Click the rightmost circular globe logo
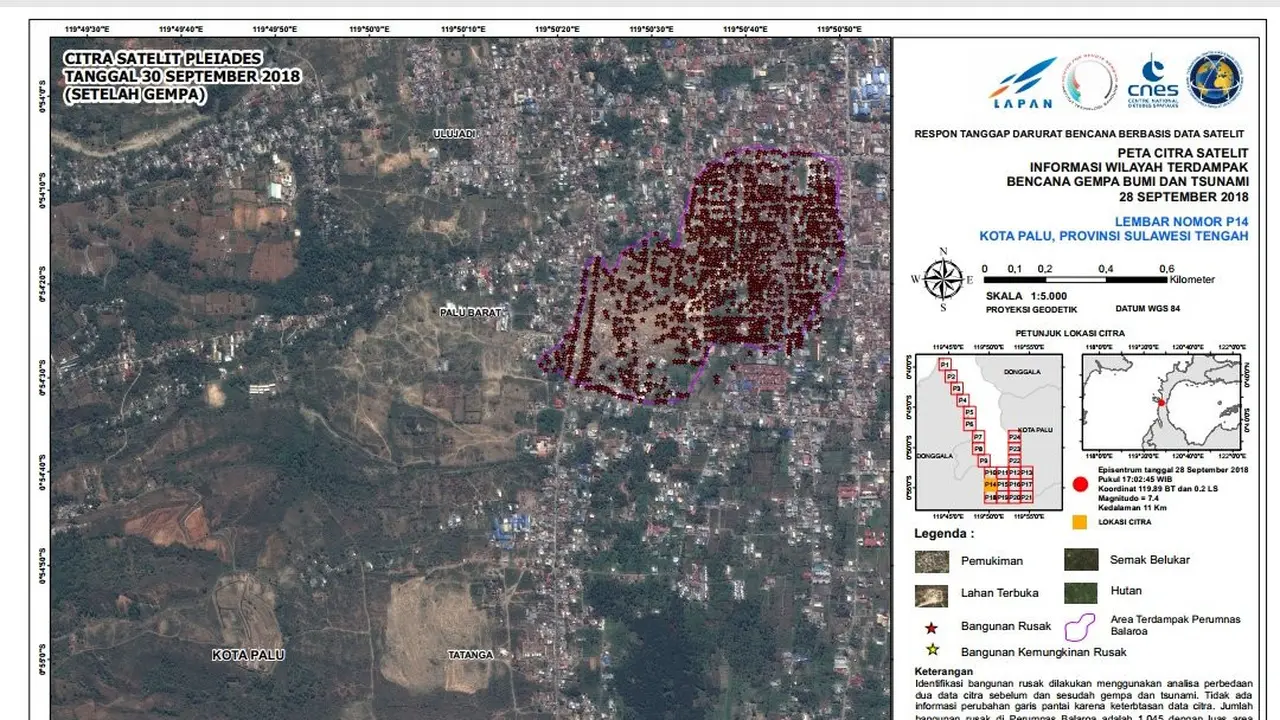 pyautogui.click(x=1215, y=80)
